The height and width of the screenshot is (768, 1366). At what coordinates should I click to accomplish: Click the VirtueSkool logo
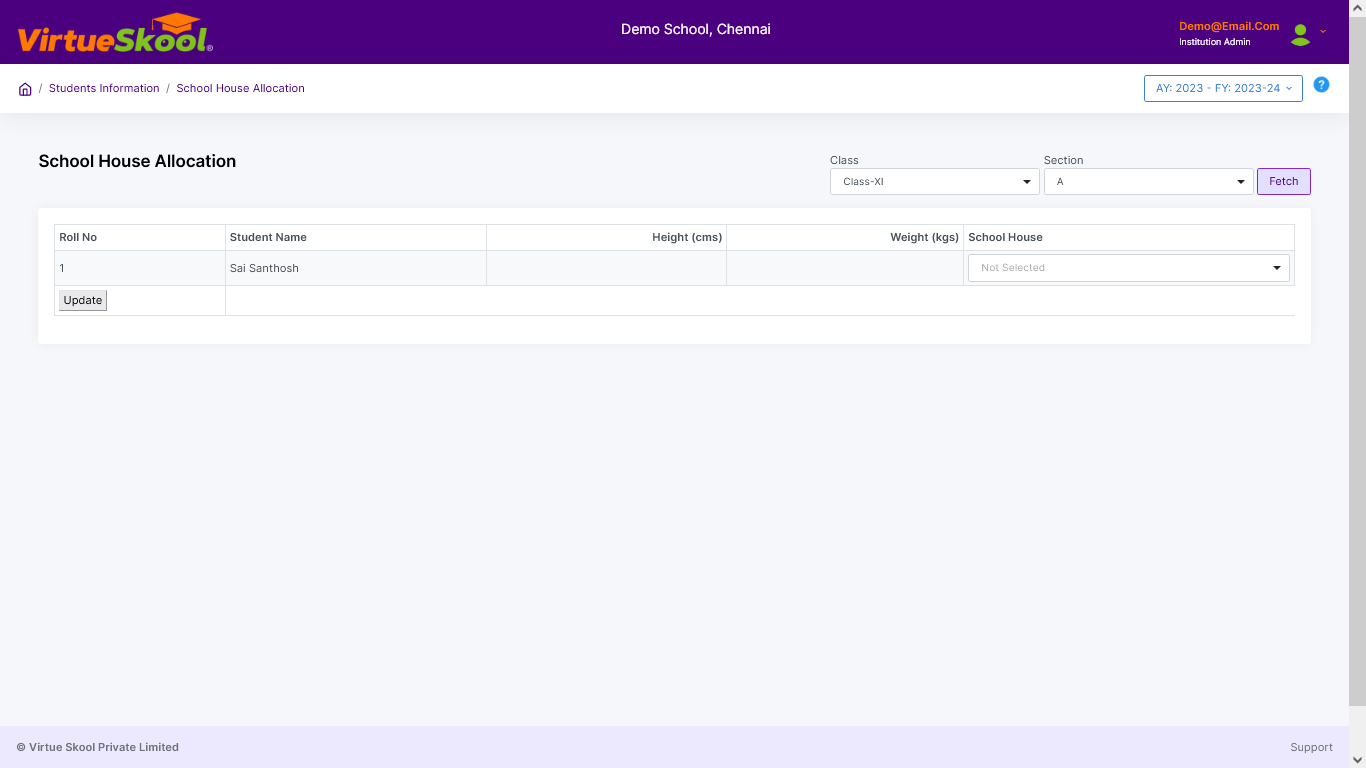(115, 33)
